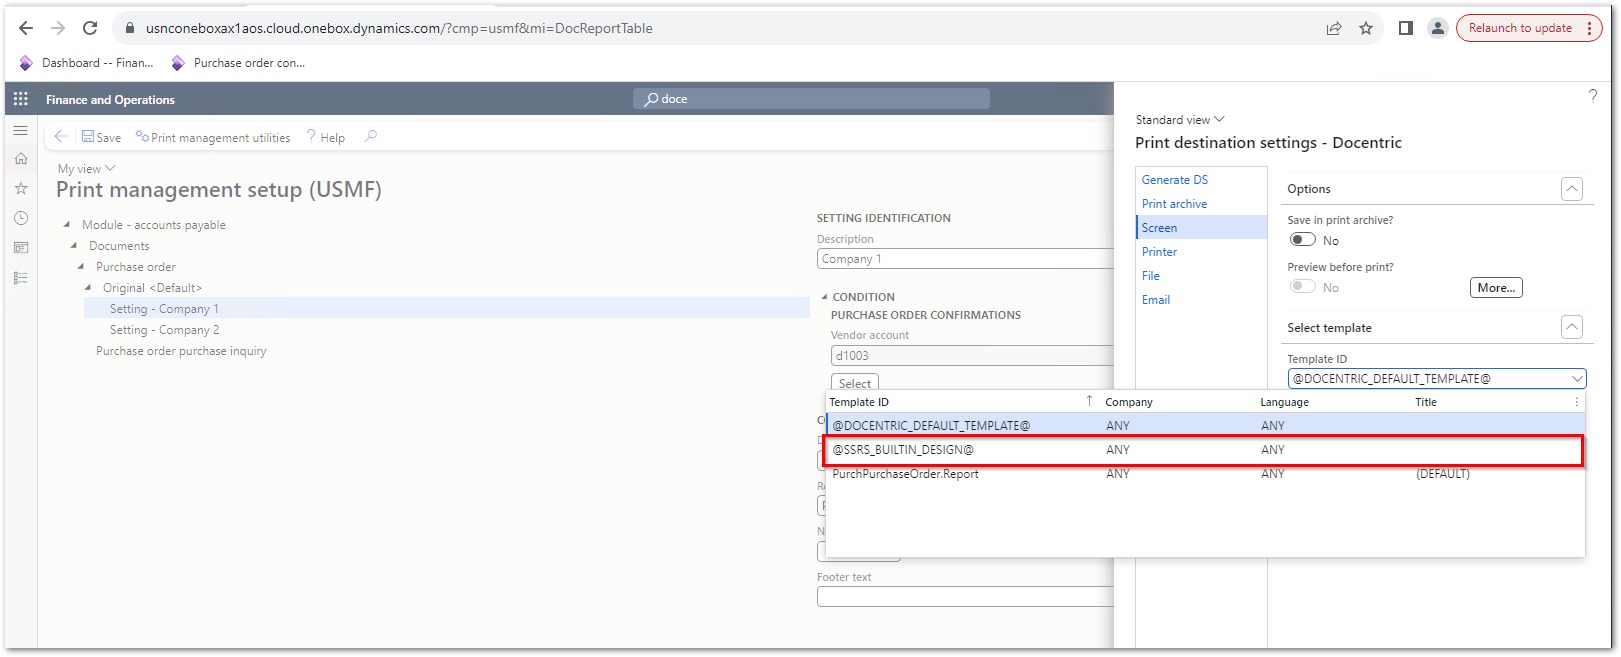The image size is (1621, 657).
Task: Bookmark this page with the star icon
Action: [1366, 28]
